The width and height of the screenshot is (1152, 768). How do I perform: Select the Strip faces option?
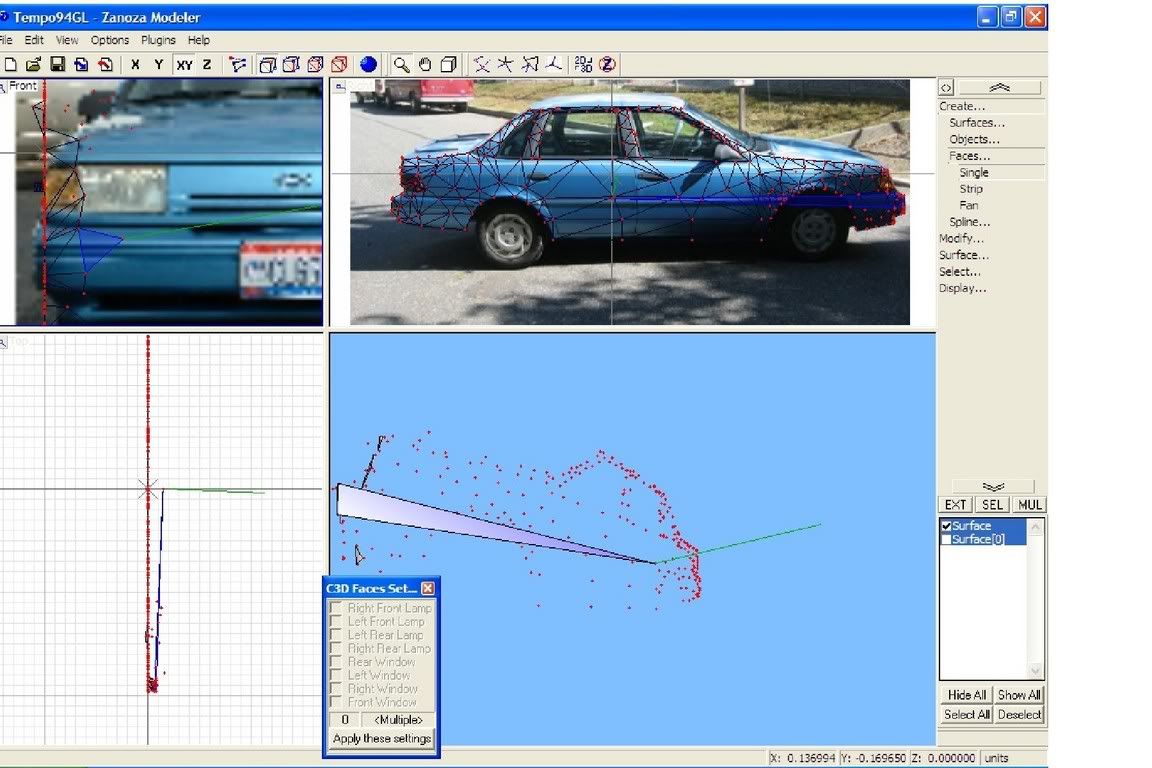coord(971,189)
